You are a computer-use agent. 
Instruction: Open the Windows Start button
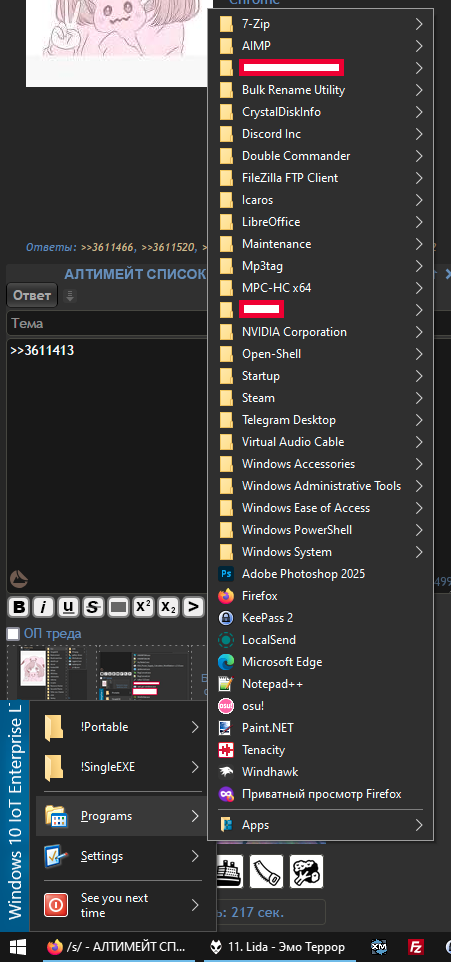coord(18,947)
